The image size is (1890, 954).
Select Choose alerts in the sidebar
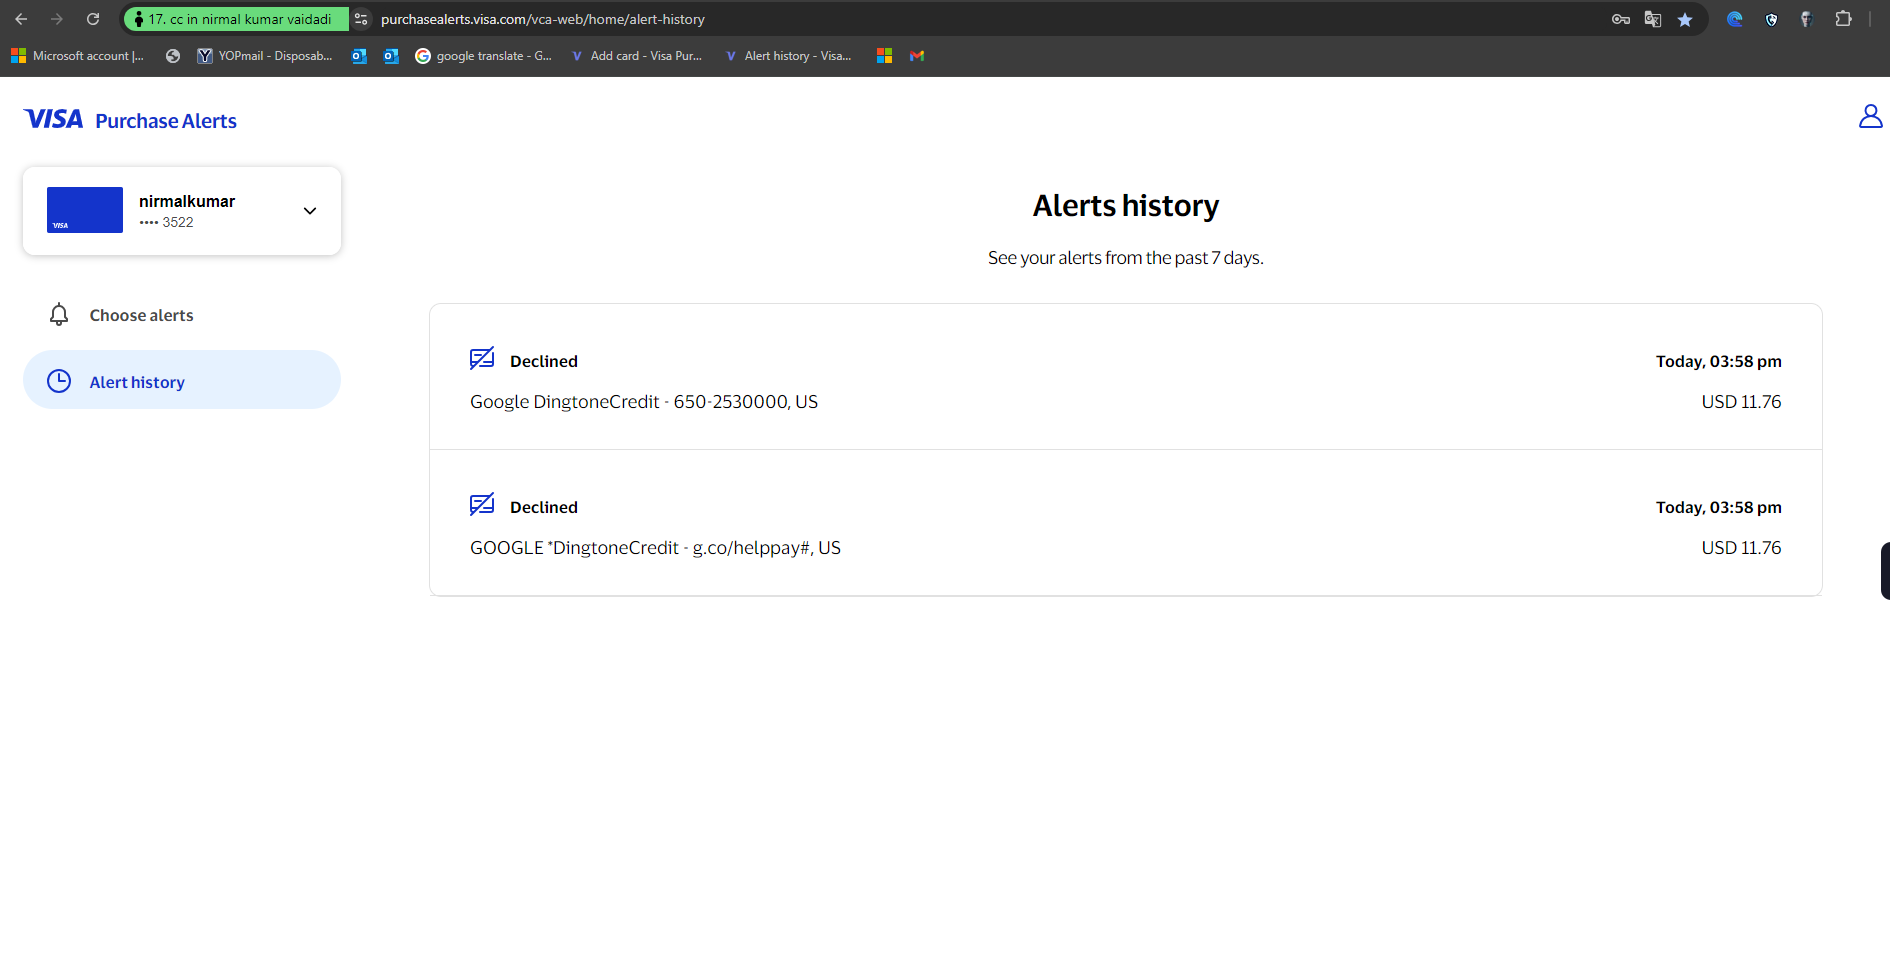point(141,315)
